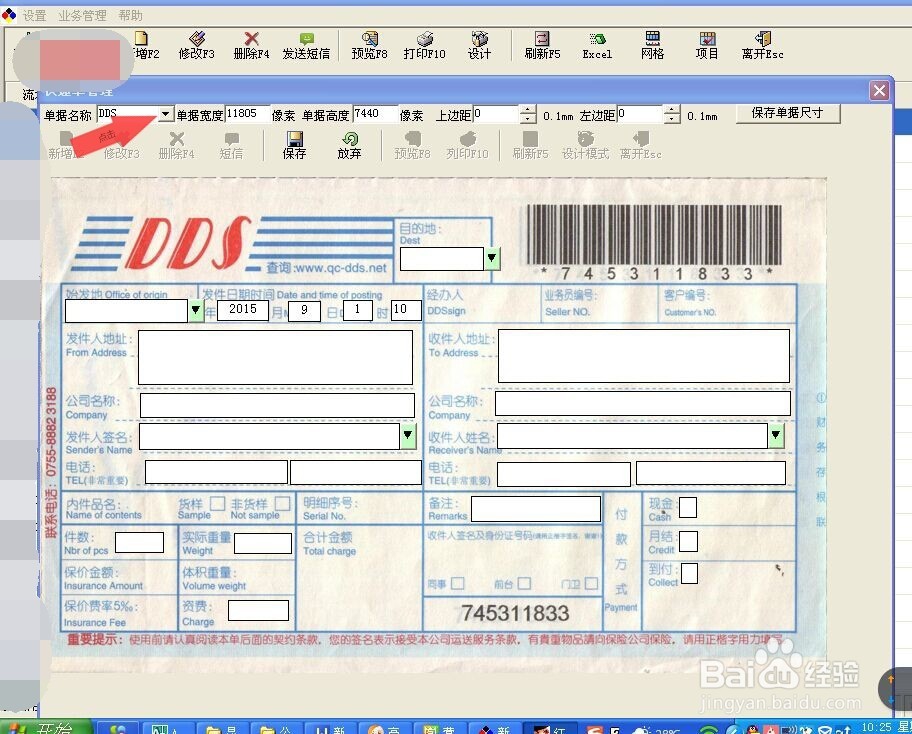Tick the 前台 checkbox

tap(524, 583)
